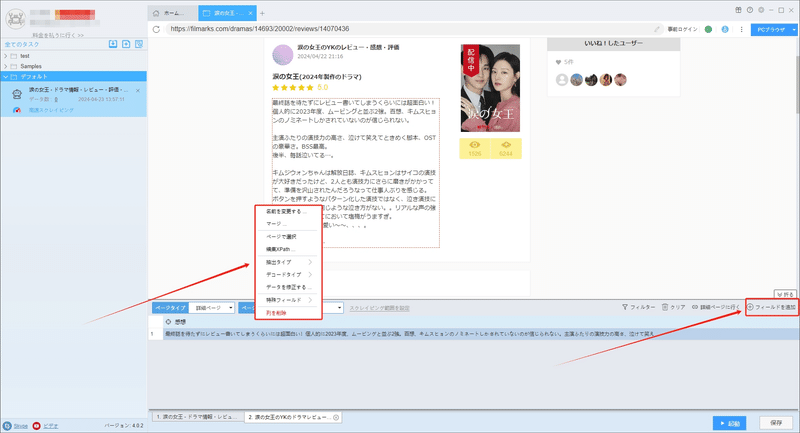800x433 pixels.
Task: Click the yellow 6244 counter
Action: tap(506, 148)
